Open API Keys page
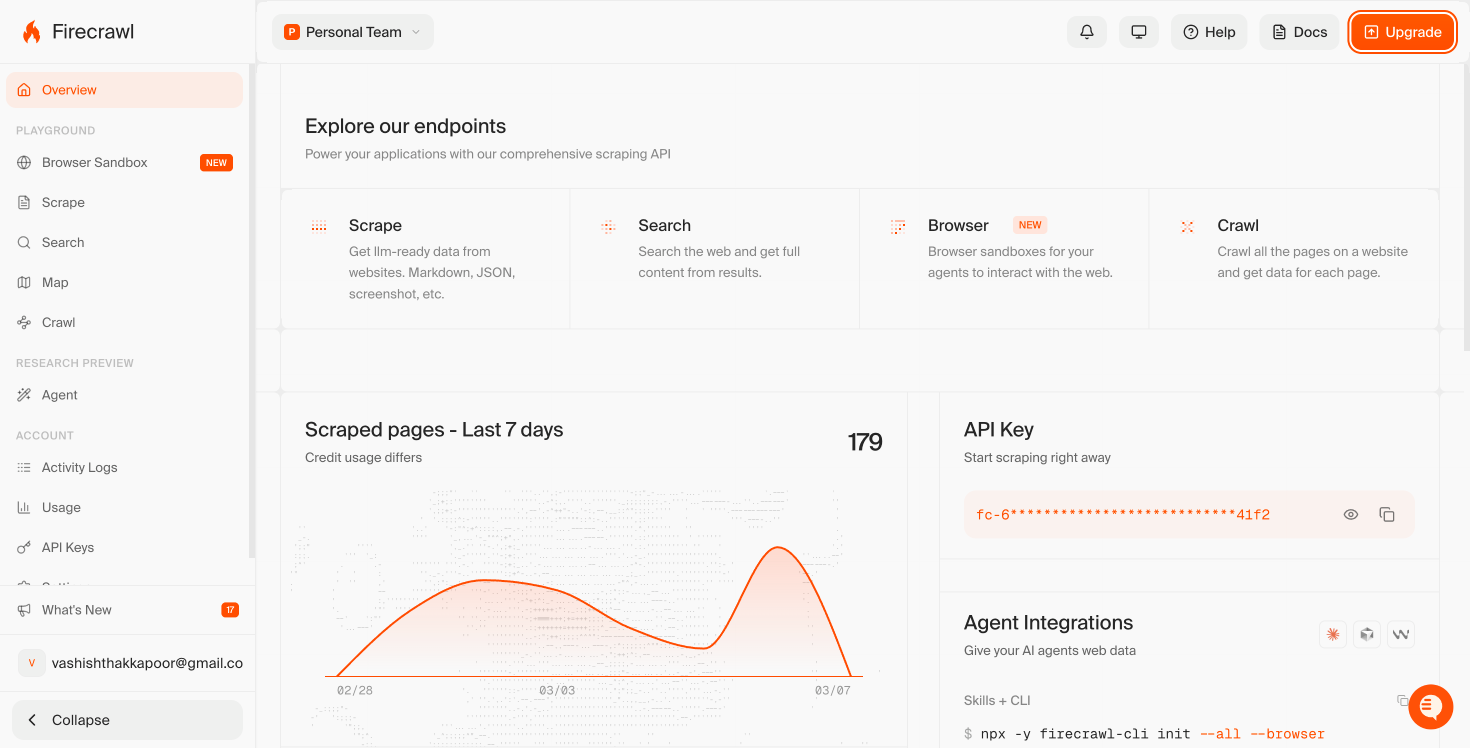Image resolution: width=1470 pixels, height=748 pixels. (x=124, y=547)
